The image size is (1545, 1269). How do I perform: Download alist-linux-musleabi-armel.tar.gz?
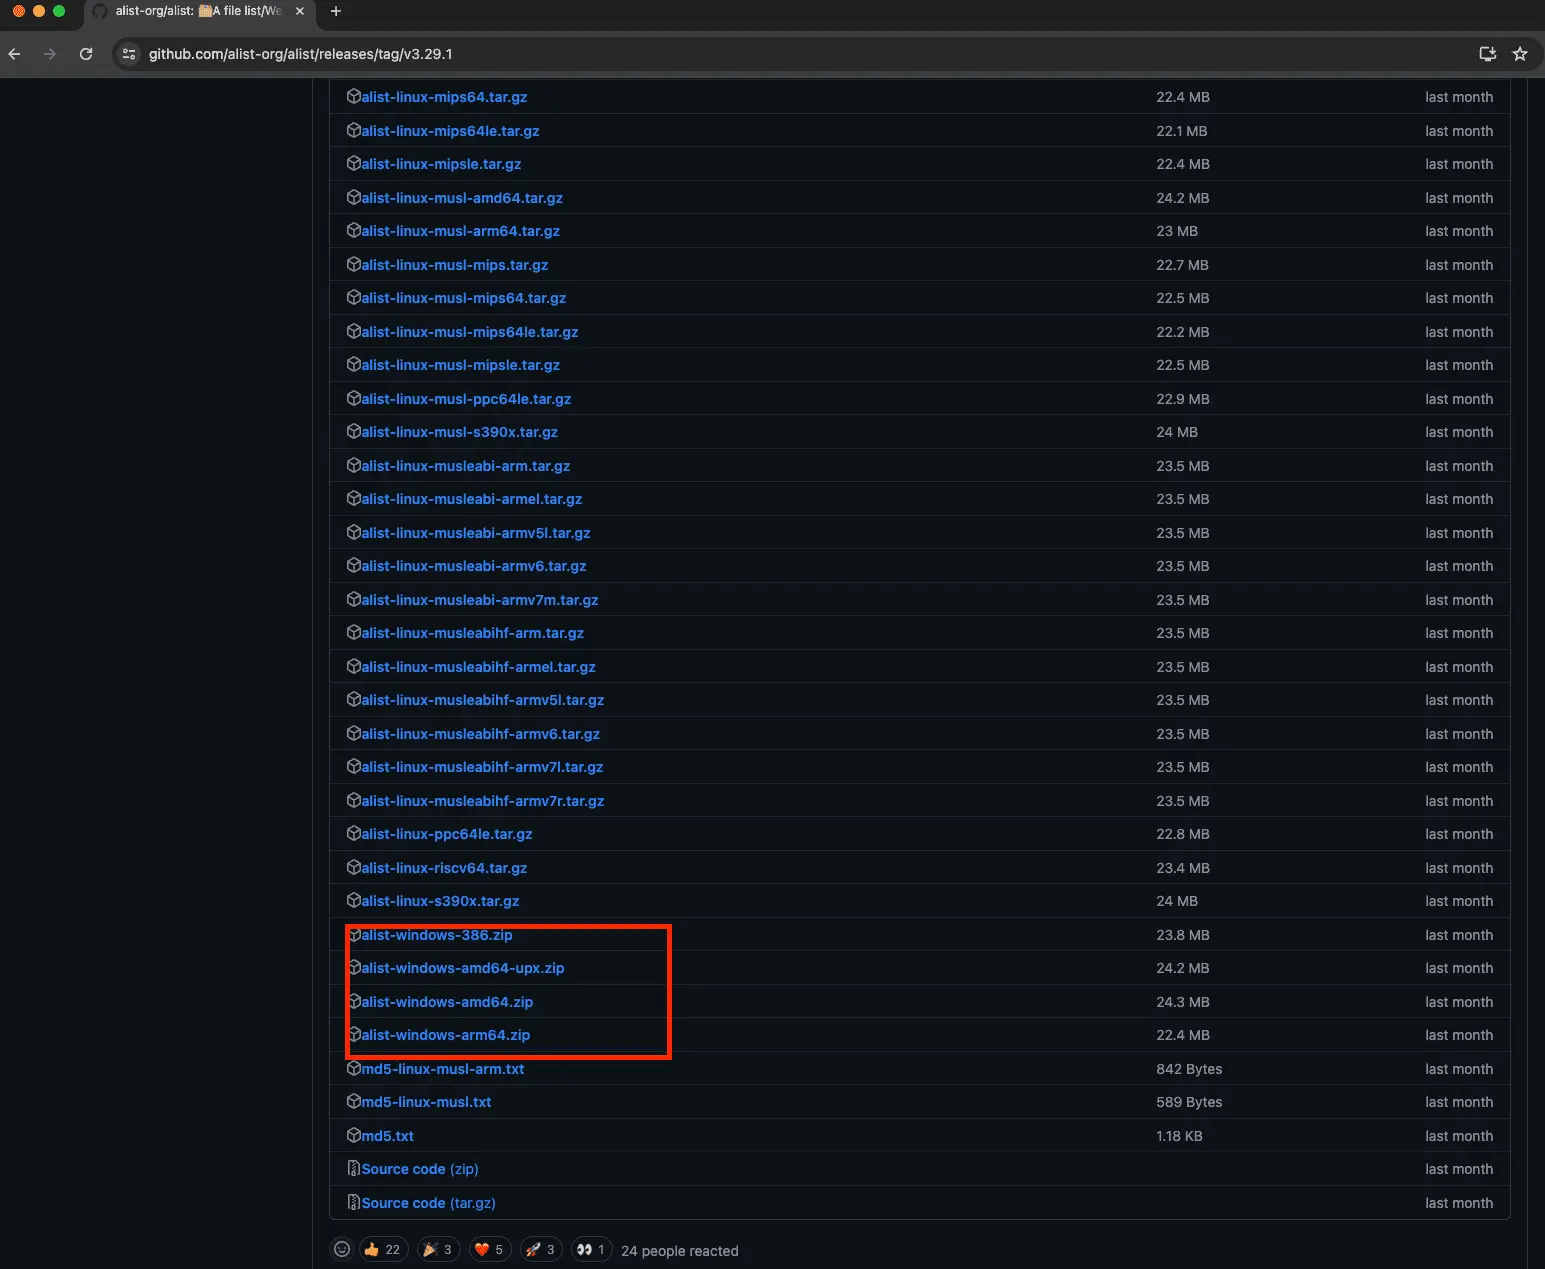[x=472, y=499]
